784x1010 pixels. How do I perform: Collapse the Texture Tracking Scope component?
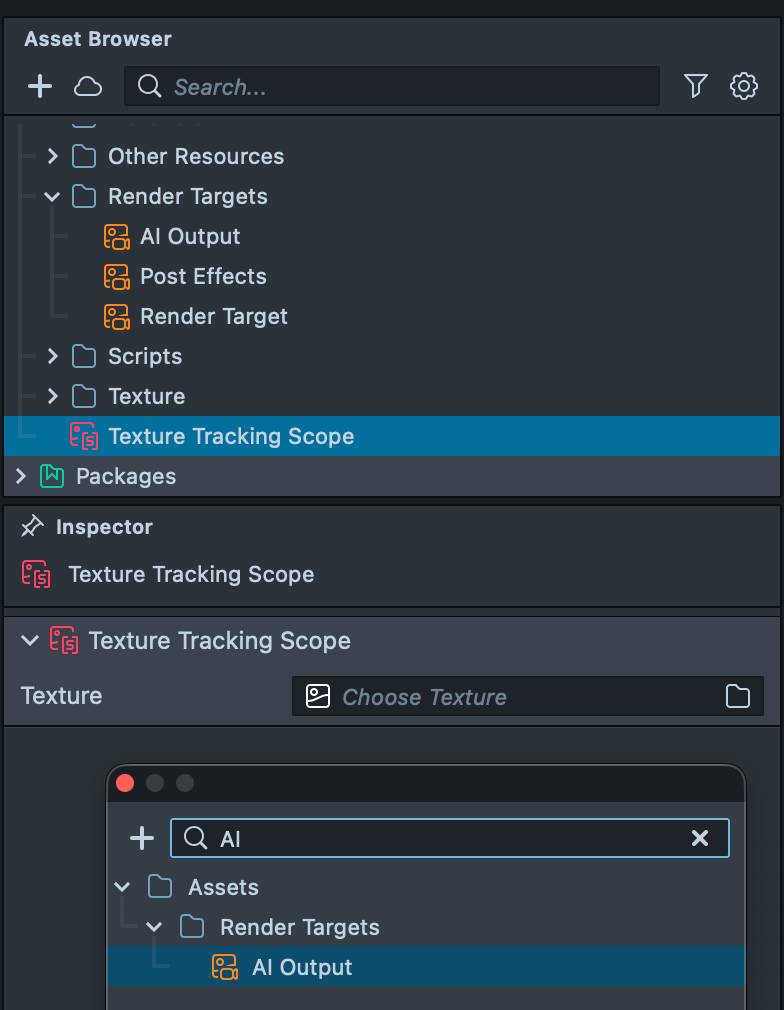pyautogui.click(x=29, y=641)
